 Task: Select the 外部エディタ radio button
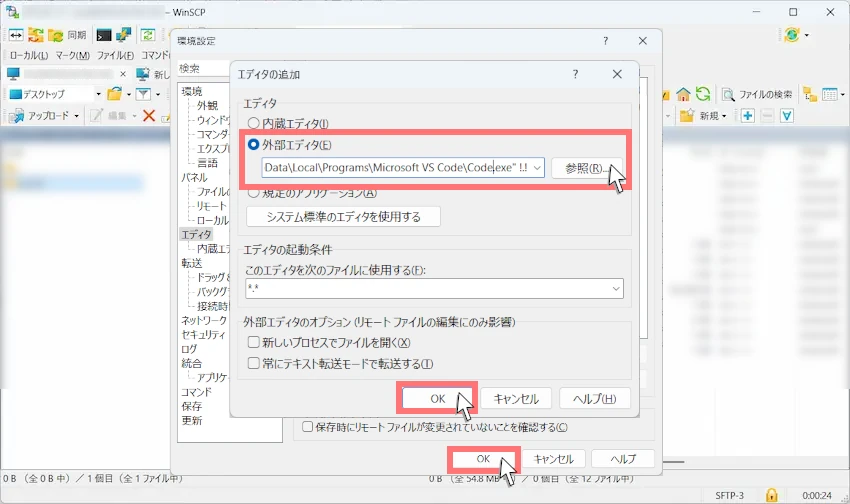tap(253, 145)
